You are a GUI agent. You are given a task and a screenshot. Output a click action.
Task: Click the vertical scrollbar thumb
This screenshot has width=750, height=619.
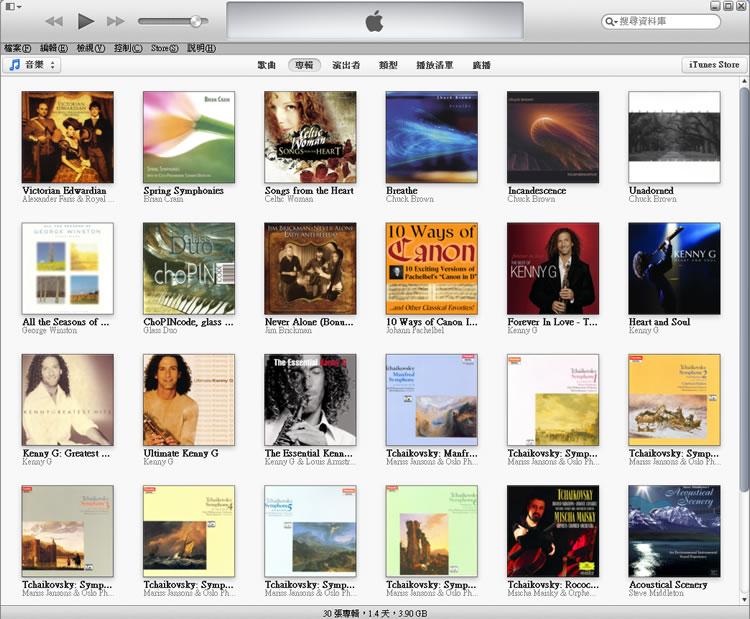click(744, 289)
